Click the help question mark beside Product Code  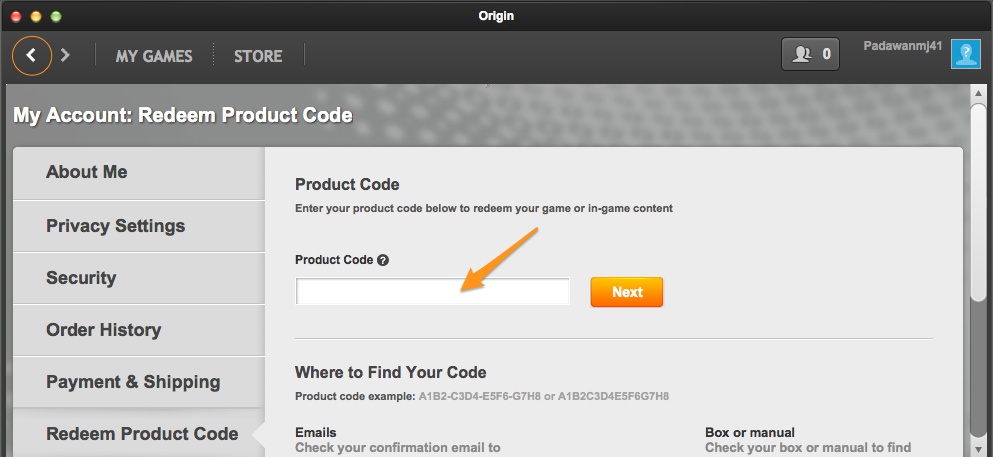click(x=383, y=260)
